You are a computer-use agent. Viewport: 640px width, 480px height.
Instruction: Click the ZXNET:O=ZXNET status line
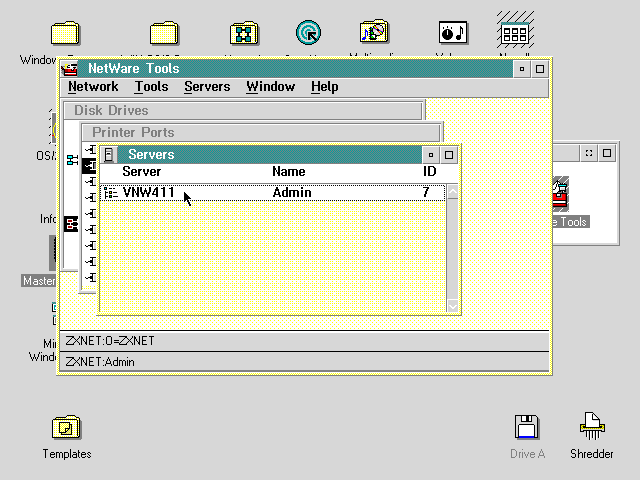pyautogui.click(x=304, y=341)
